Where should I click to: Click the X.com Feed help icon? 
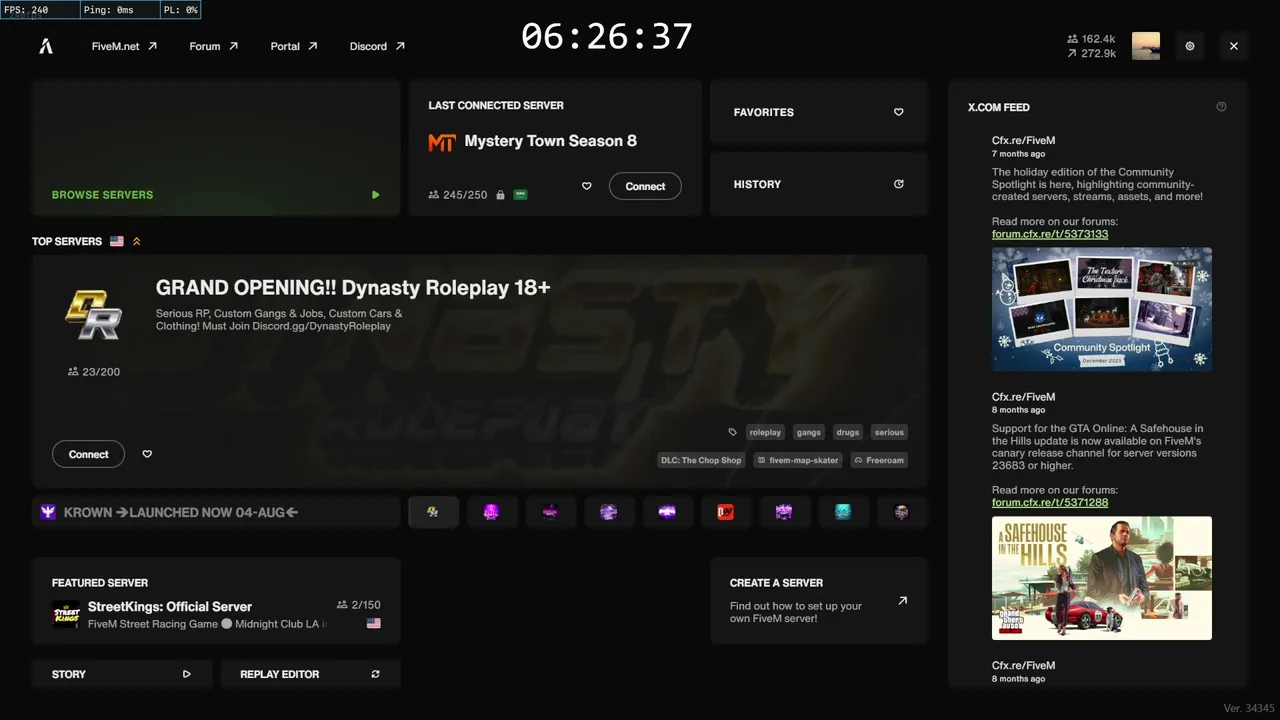click(x=1221, y=107)
